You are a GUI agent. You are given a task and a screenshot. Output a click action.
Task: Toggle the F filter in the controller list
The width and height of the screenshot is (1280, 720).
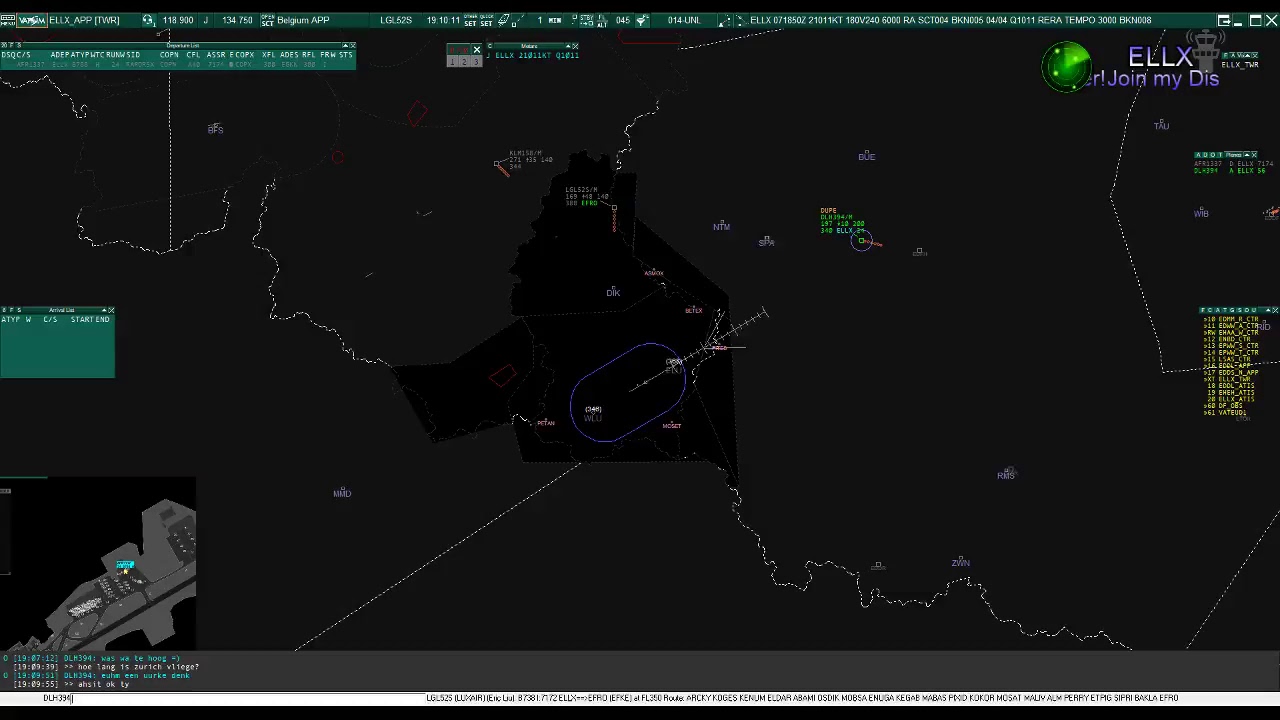click(x=1203, y=310)
